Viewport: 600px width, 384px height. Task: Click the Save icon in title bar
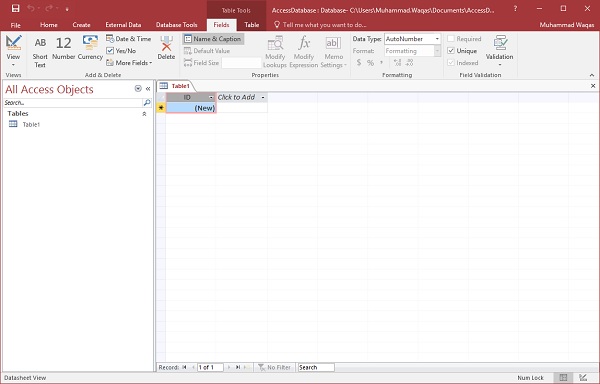15,8
